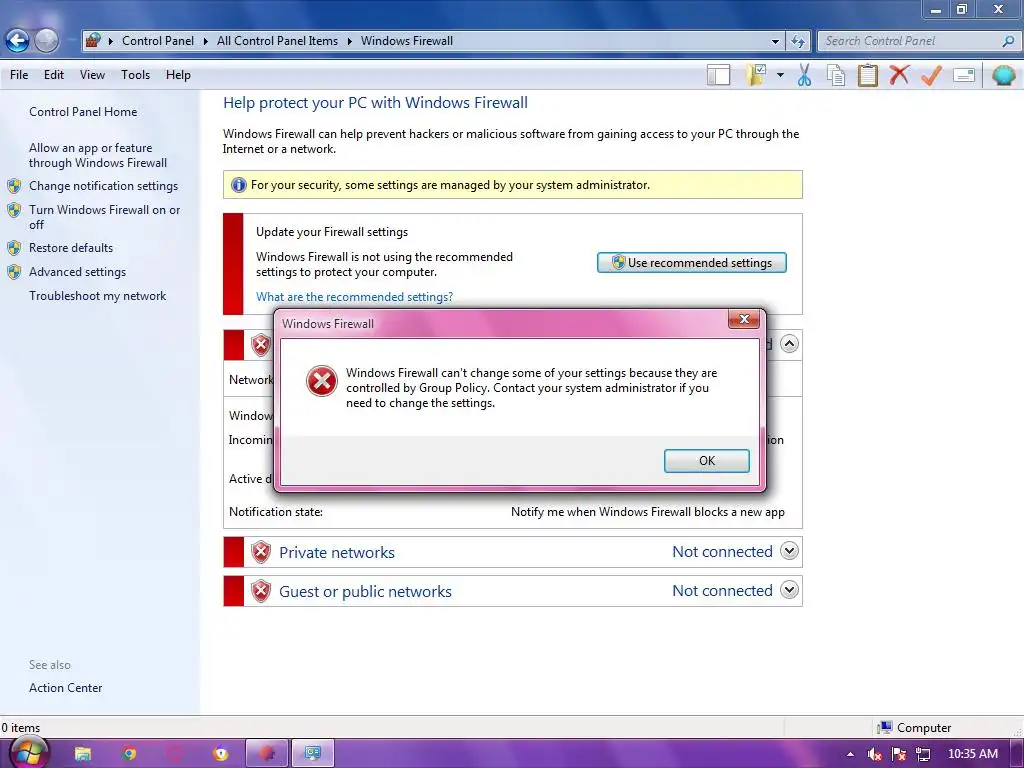Click the teal shell toolbar icon

[x=1004, y=75]
